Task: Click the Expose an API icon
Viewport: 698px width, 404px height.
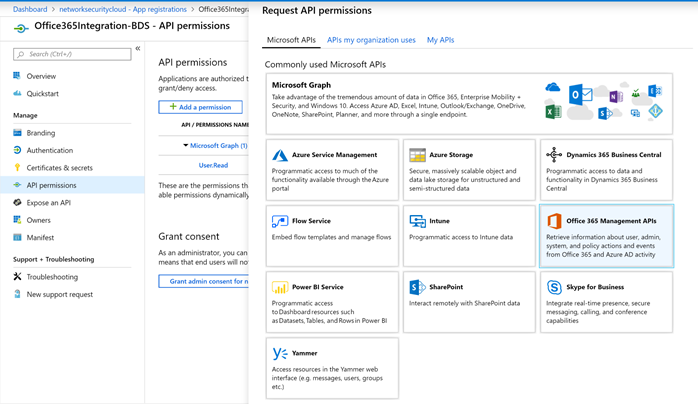Action: [17, 202]
